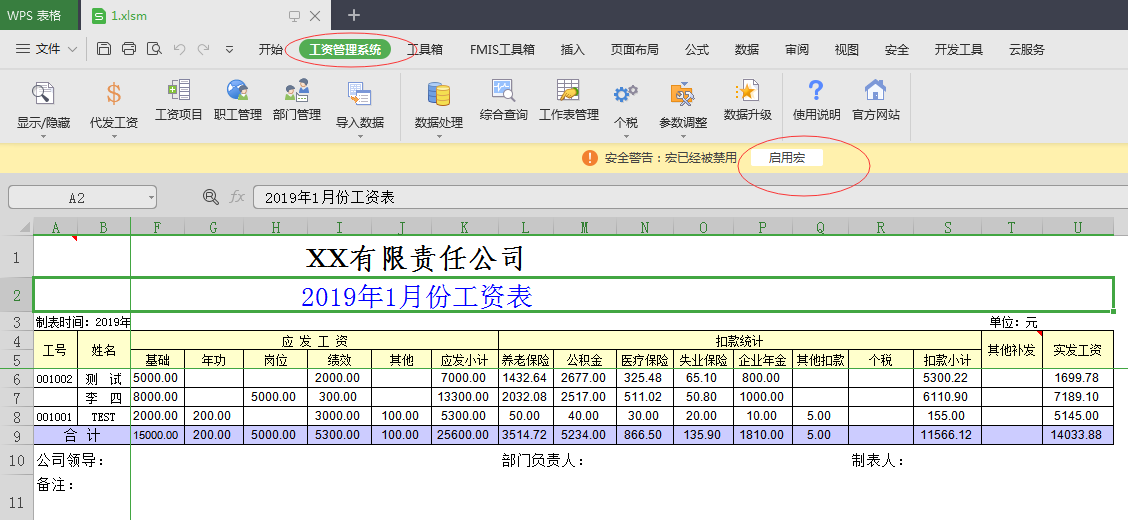This screenshot has width=1128, height=520.
Task: Click the 代发工资 dollar sign icon
Action: (x=114, y=94)
